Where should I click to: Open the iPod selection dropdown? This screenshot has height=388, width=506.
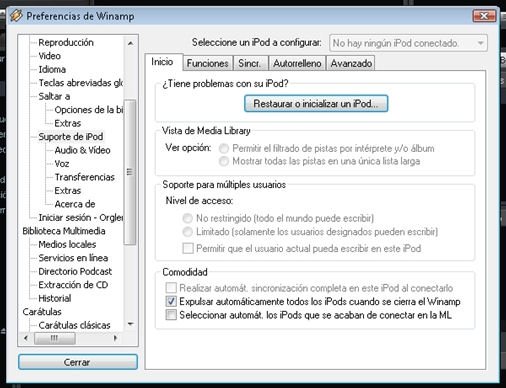(x=408, y=43)
